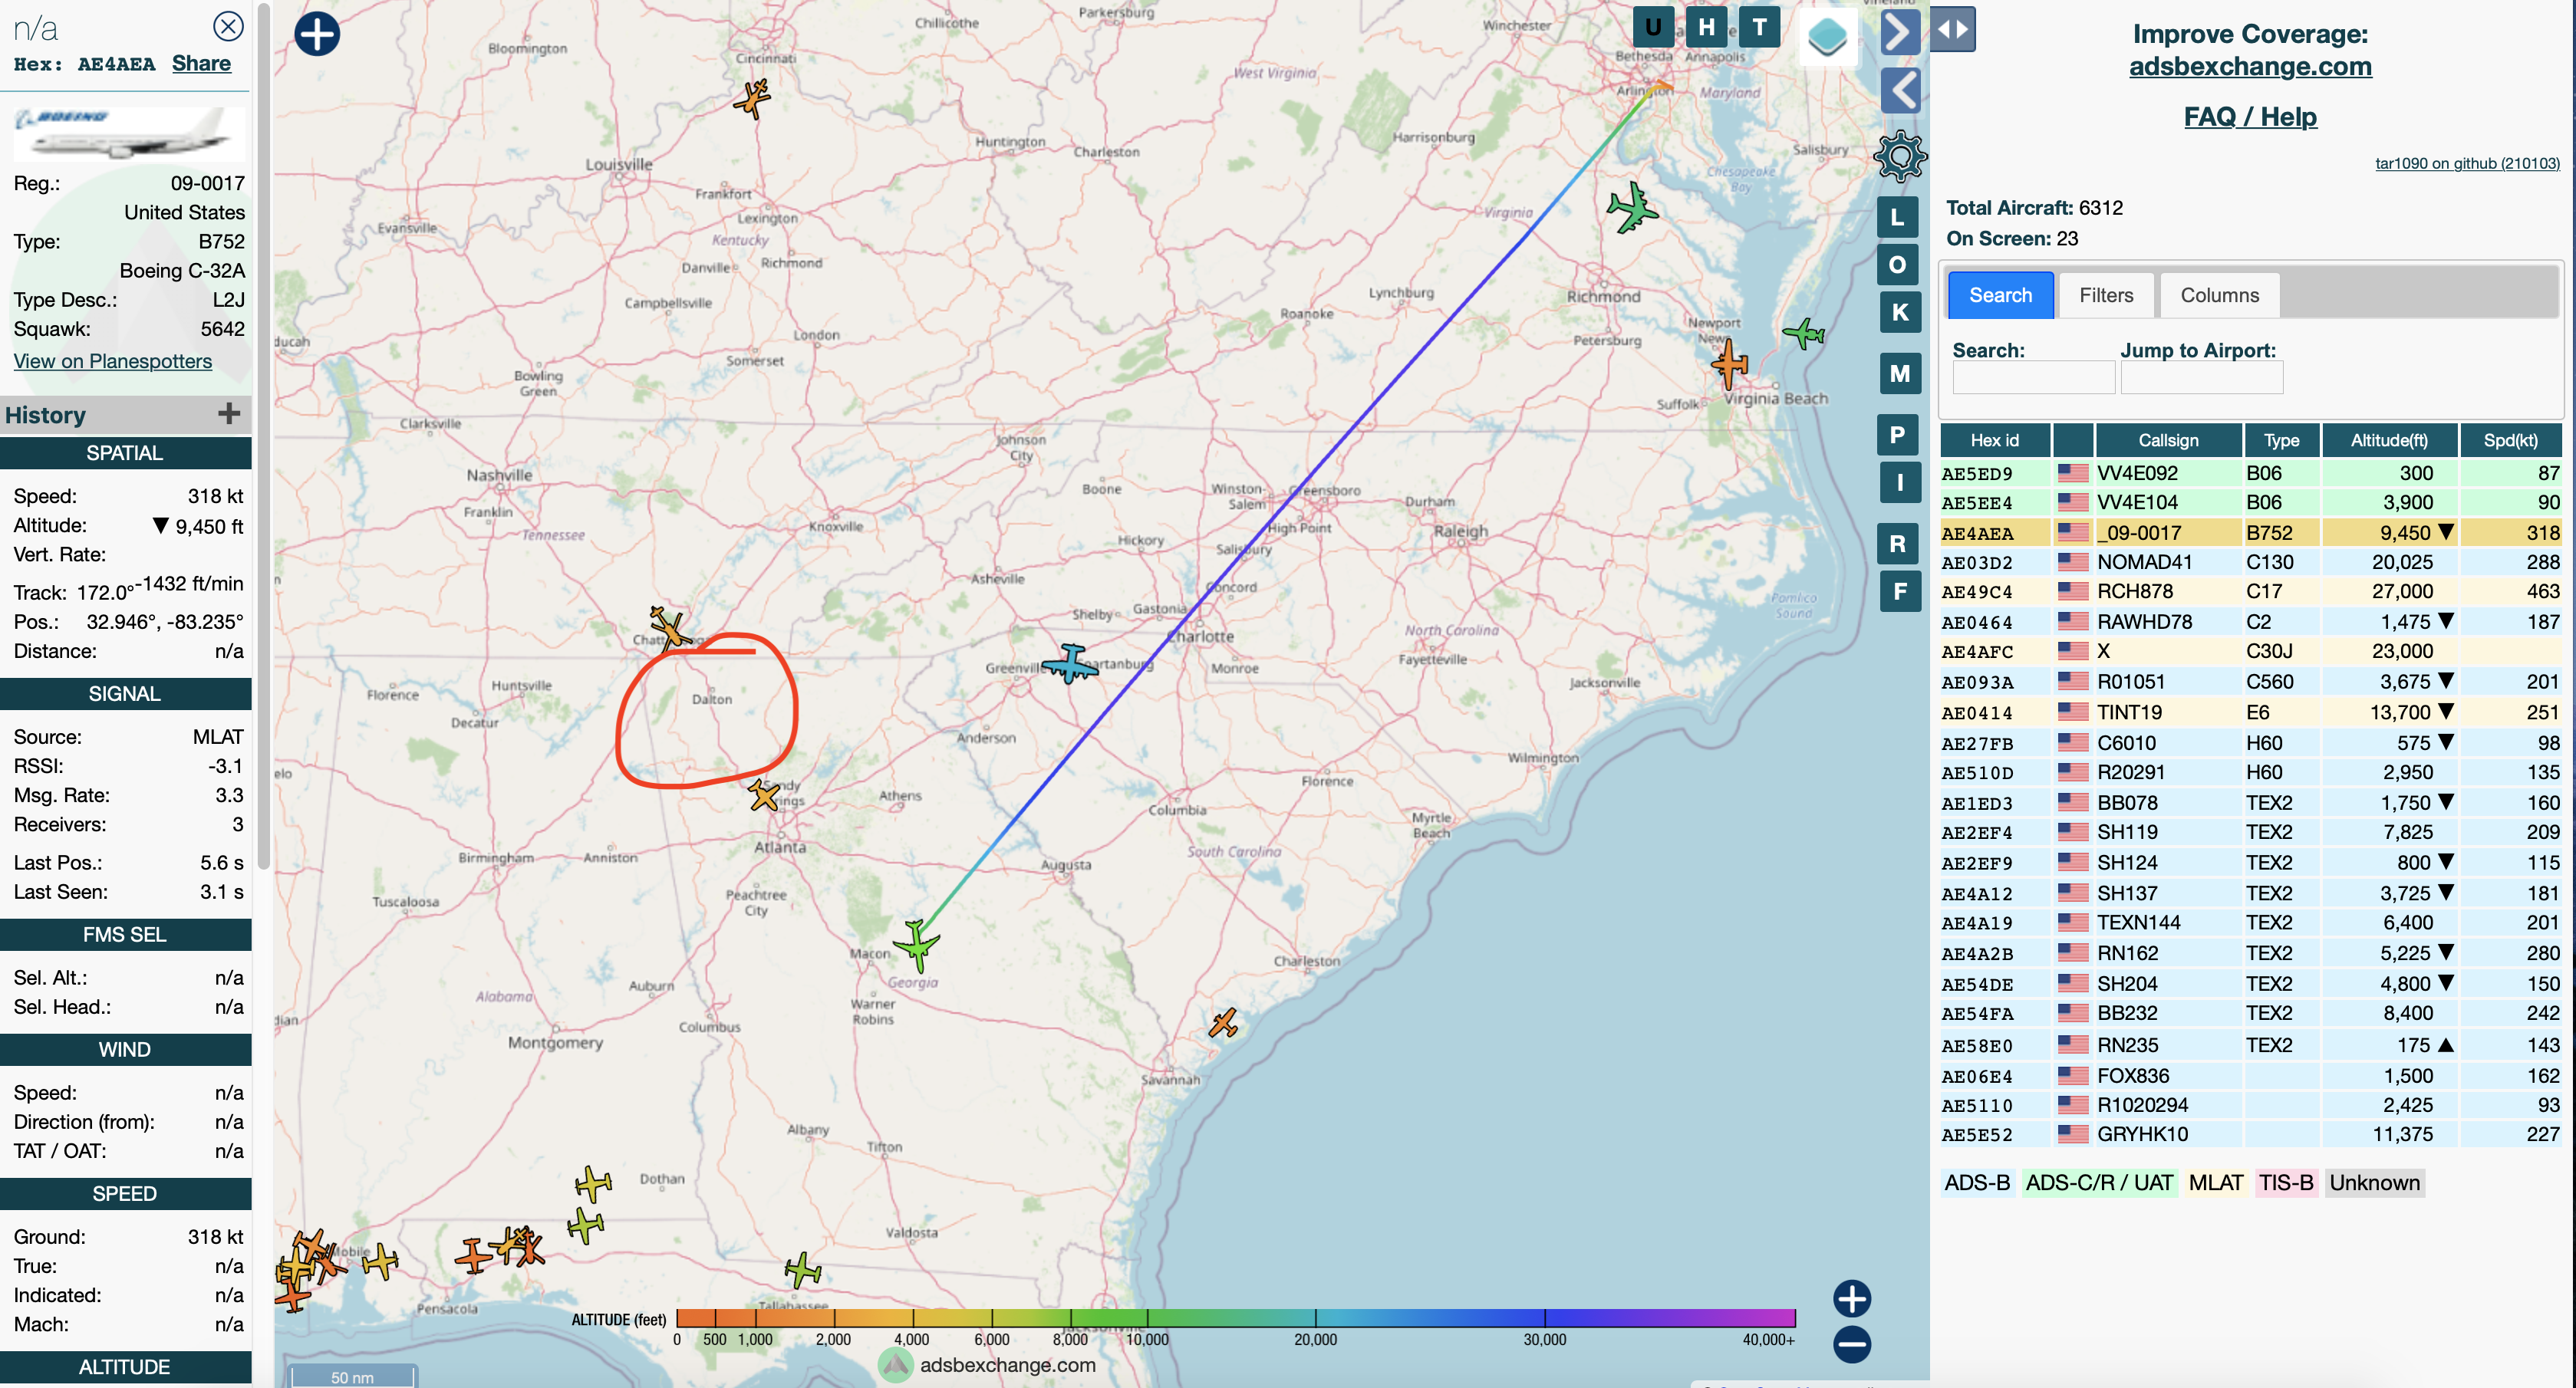
Task: Sort table by Type column
Action: (x=2281, y=440)
